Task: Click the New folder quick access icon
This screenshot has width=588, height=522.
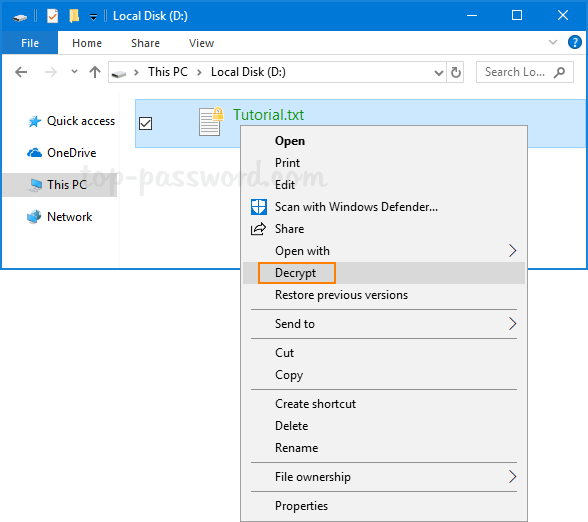Action: [x=74, y=16]
